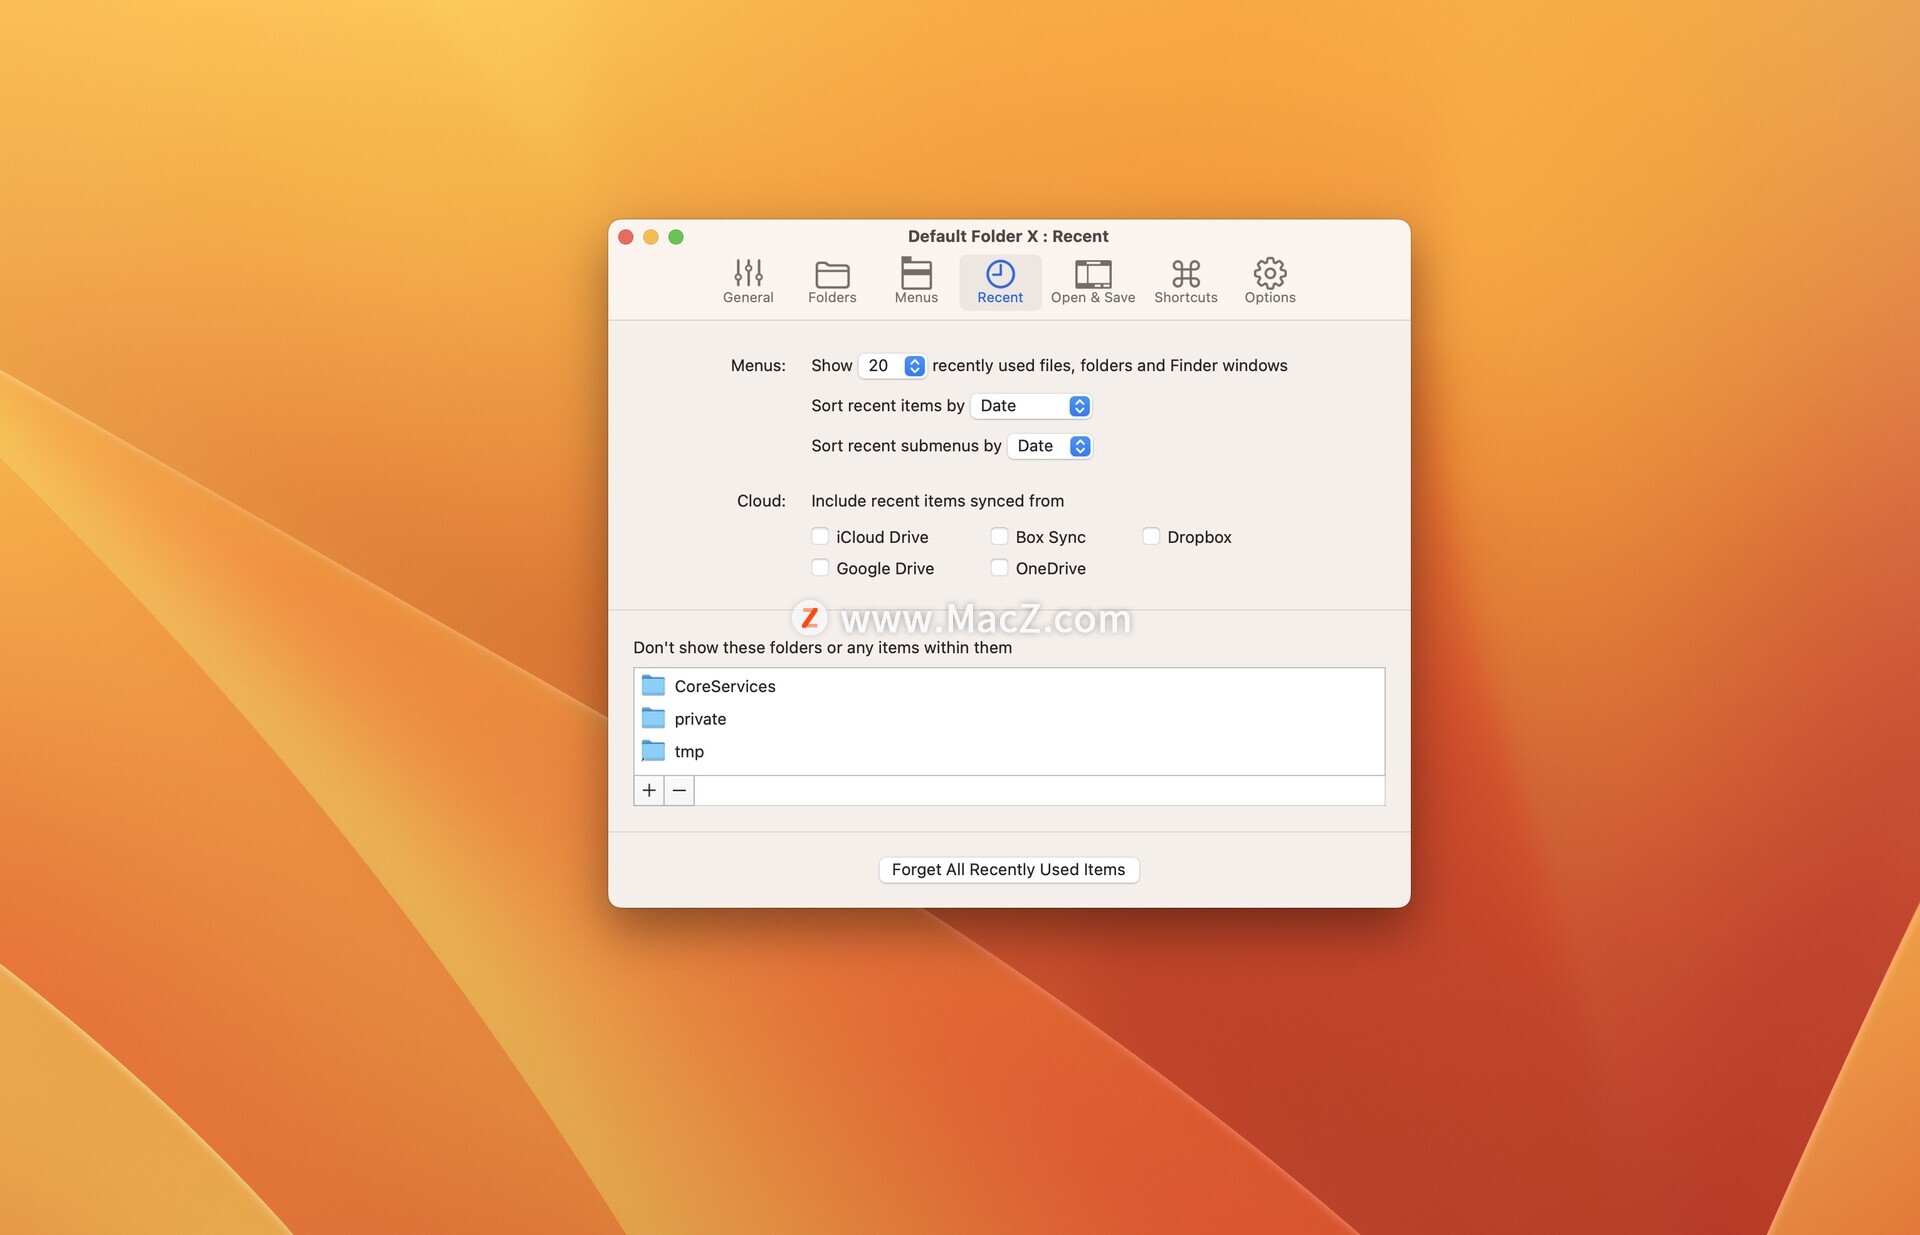Screen dimensions: 1920x1235
Task: Open Sort recent submenus by dropdown
Action: (1050, 446)
